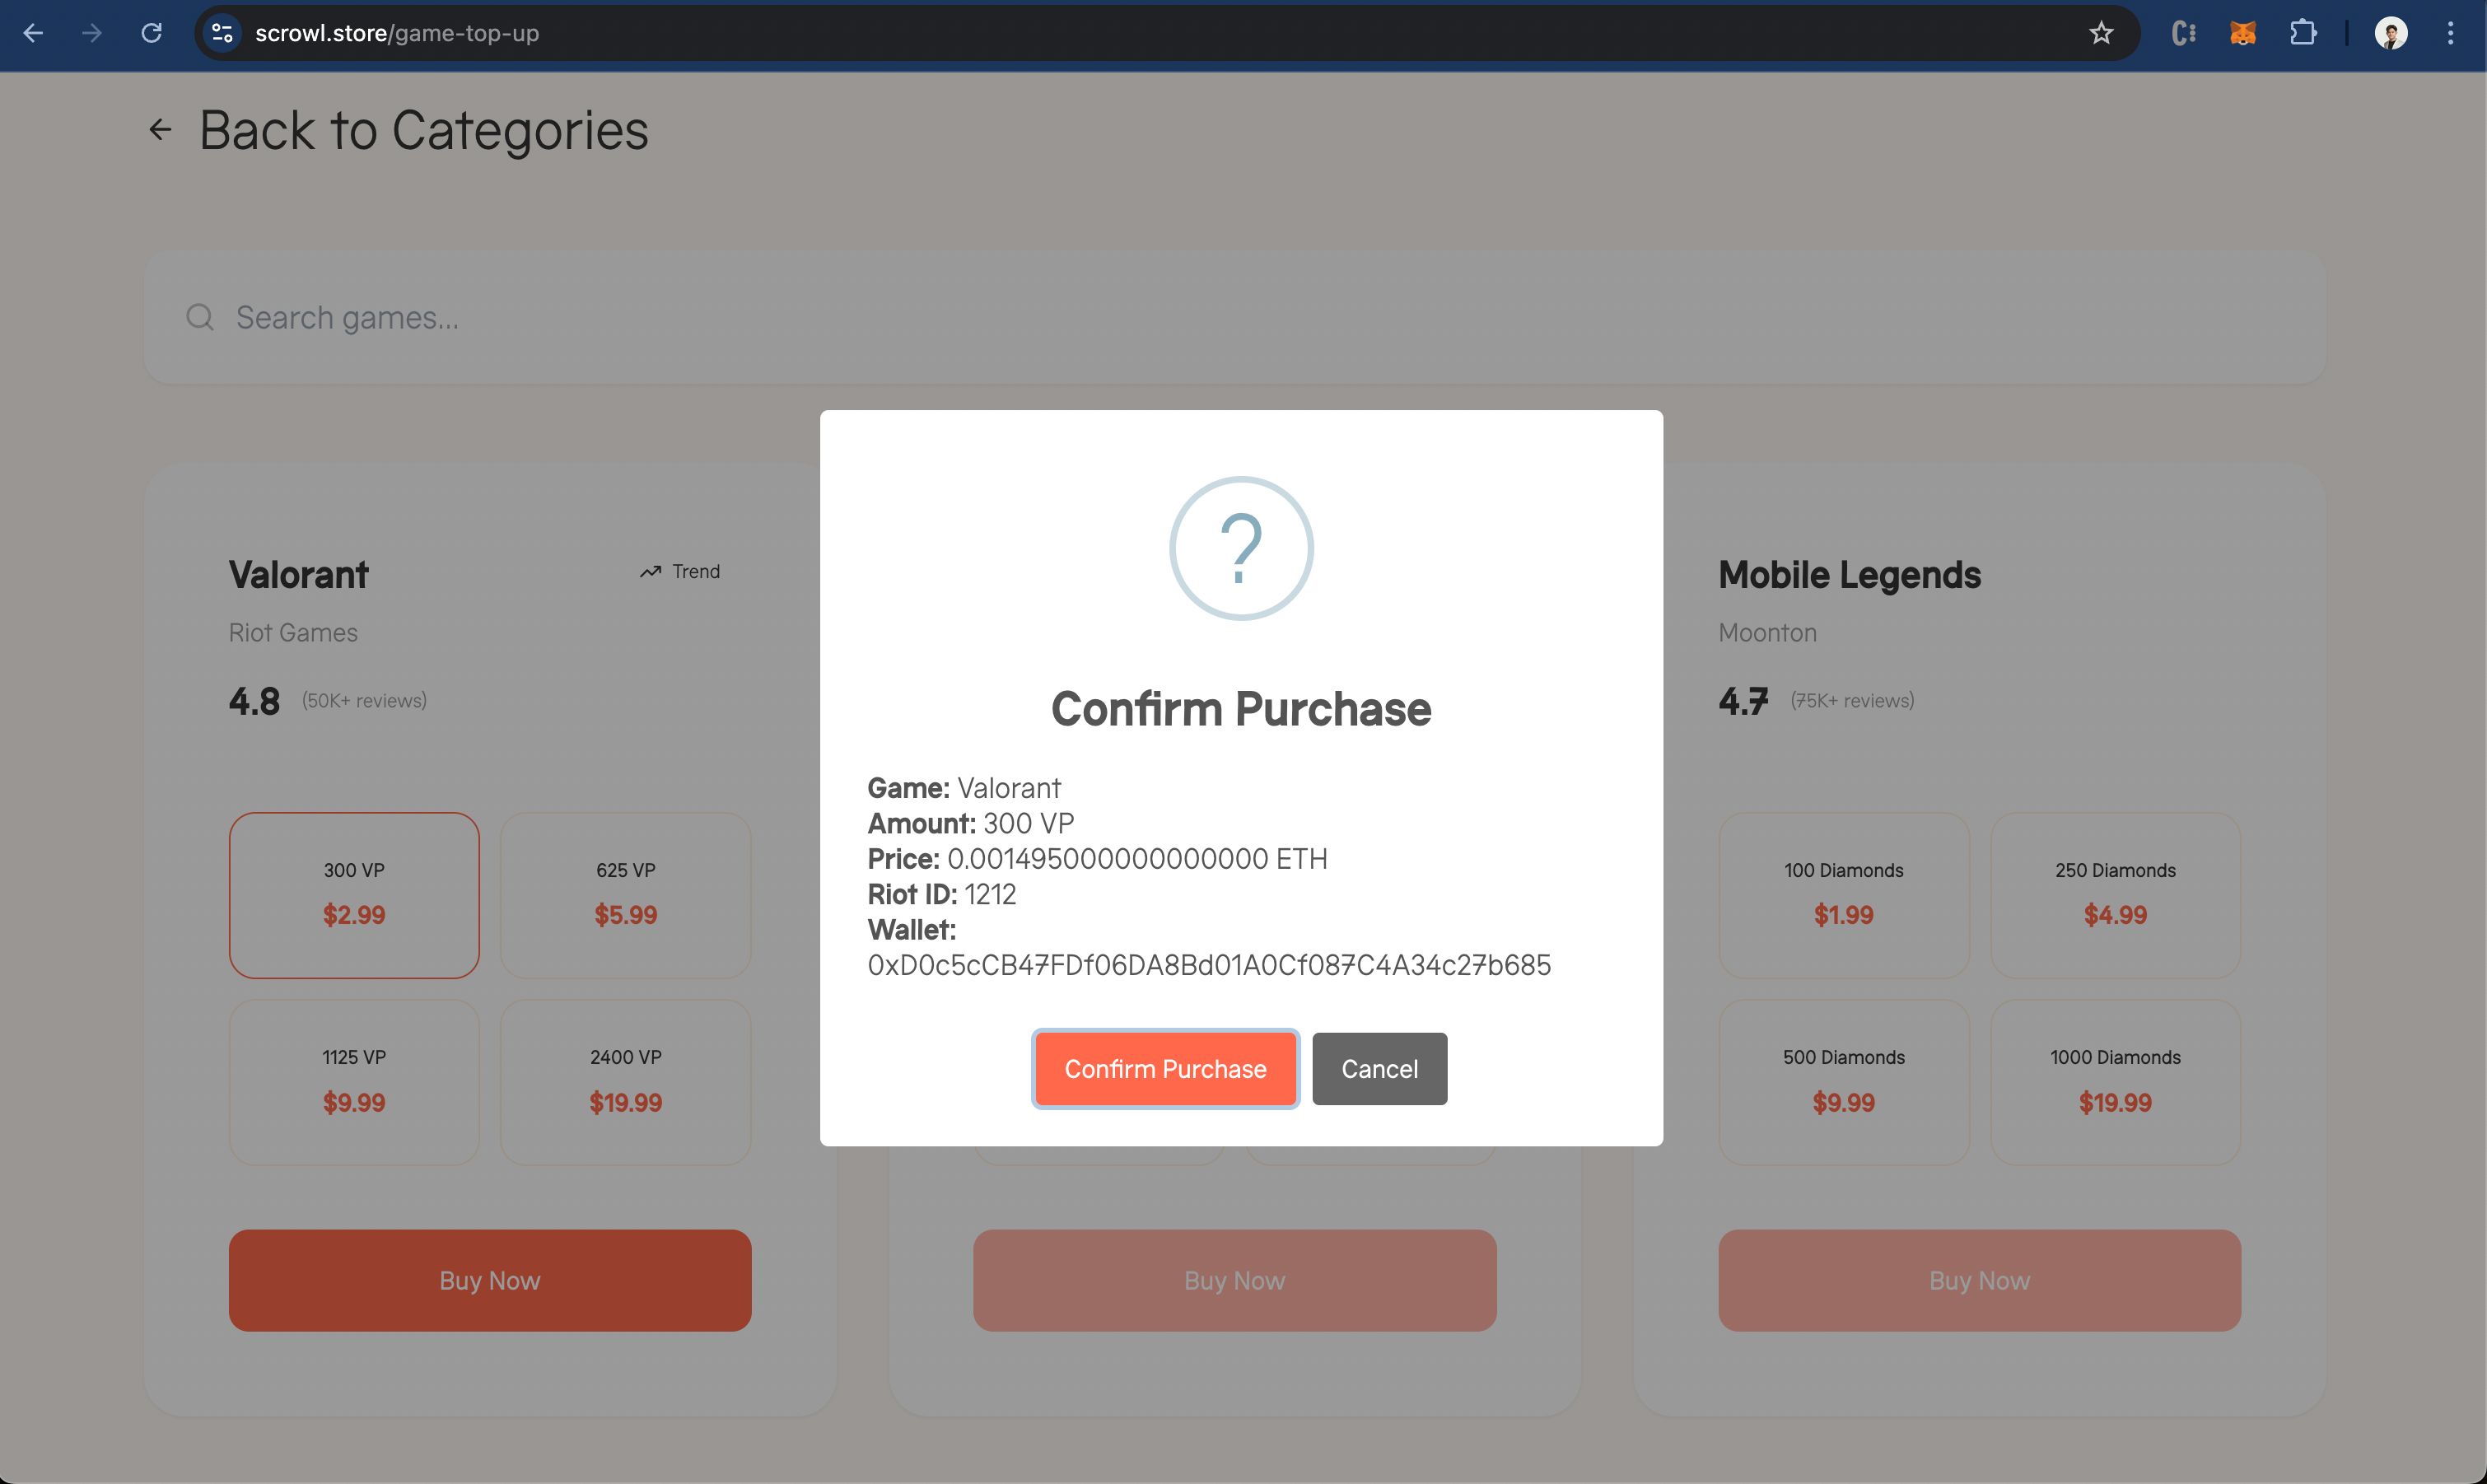
Task: Click the Trend arrow icon on Valorant
Action: [x=651, y=571]
